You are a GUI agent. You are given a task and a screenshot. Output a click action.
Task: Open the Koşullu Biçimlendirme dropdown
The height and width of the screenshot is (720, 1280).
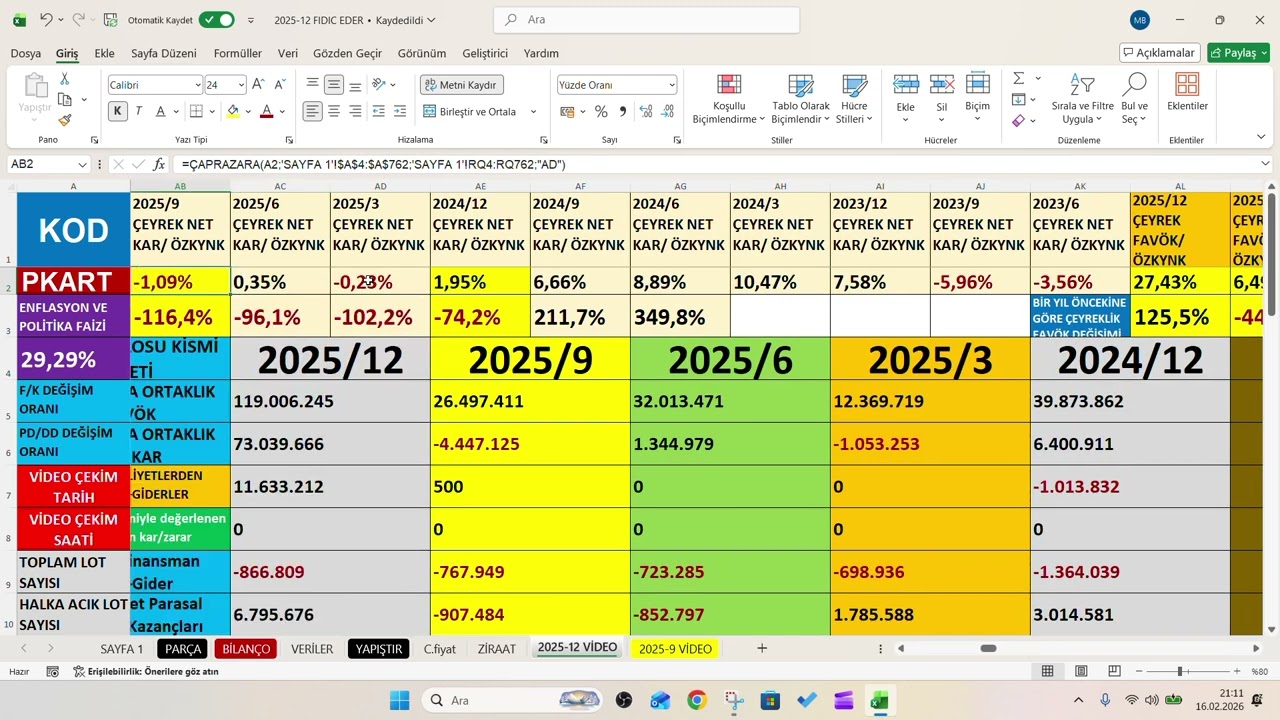(x=729, y=99)
